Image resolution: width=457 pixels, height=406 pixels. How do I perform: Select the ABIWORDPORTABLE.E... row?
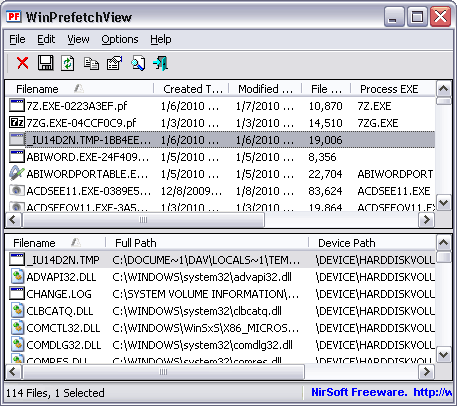[220, 174]
